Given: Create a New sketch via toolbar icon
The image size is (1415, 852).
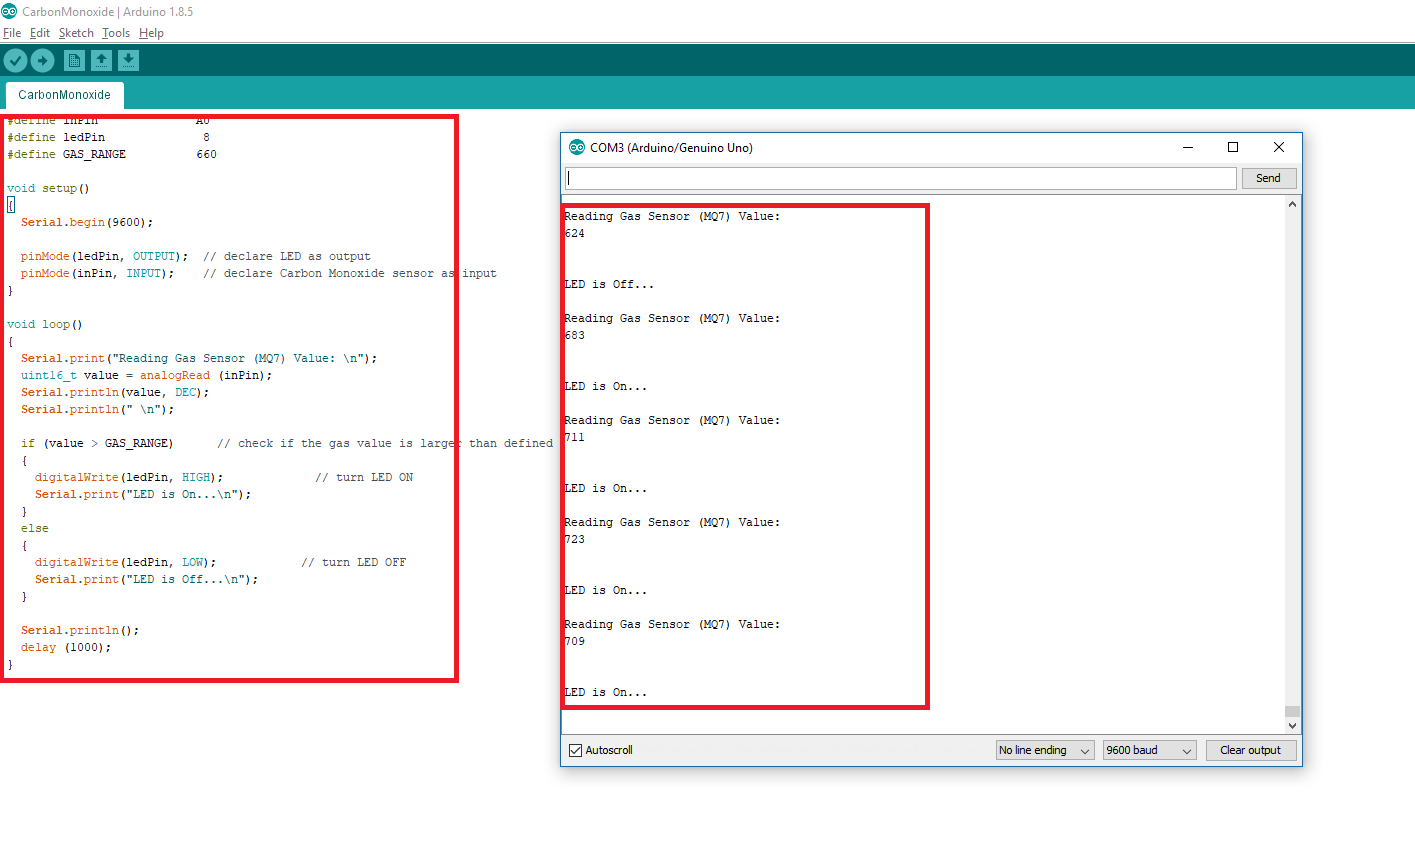Looking at the screenshot, I should (74, 60).
